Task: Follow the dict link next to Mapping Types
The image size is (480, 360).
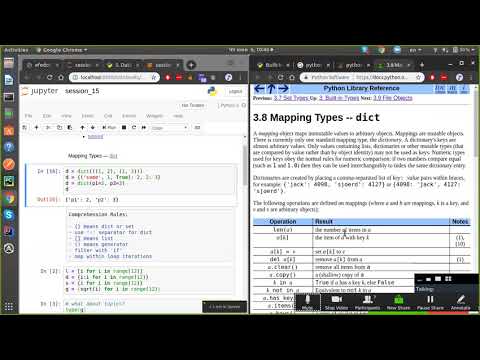Action: coord(113,156)
